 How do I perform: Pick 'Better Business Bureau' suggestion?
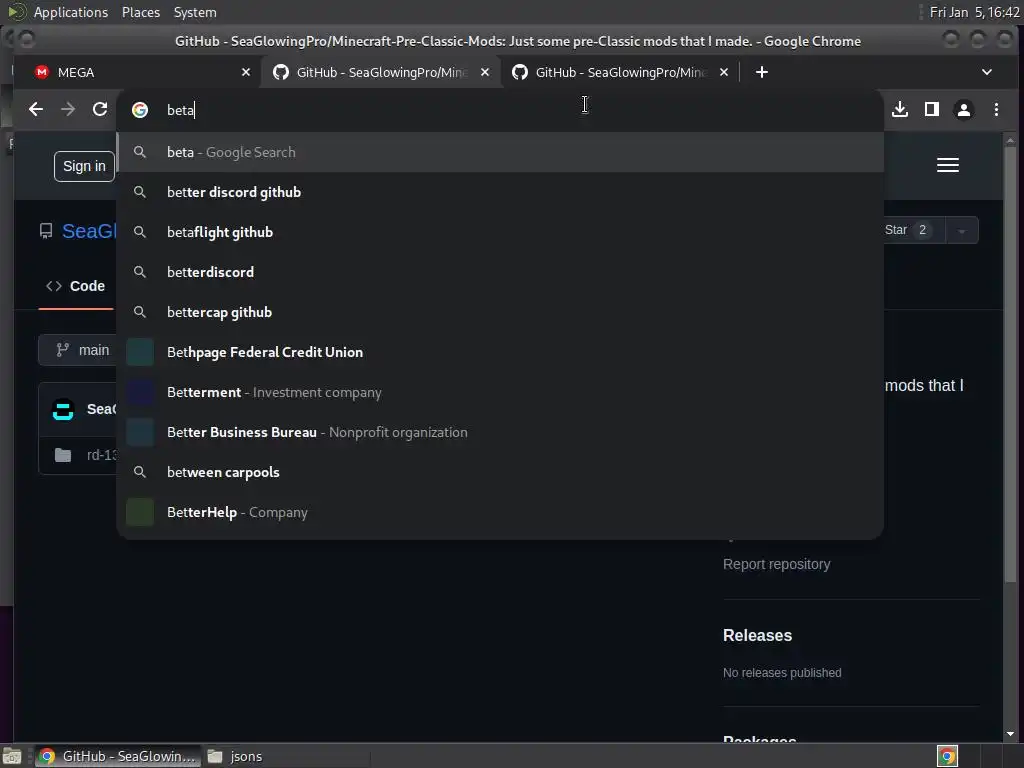click(500, 432)
